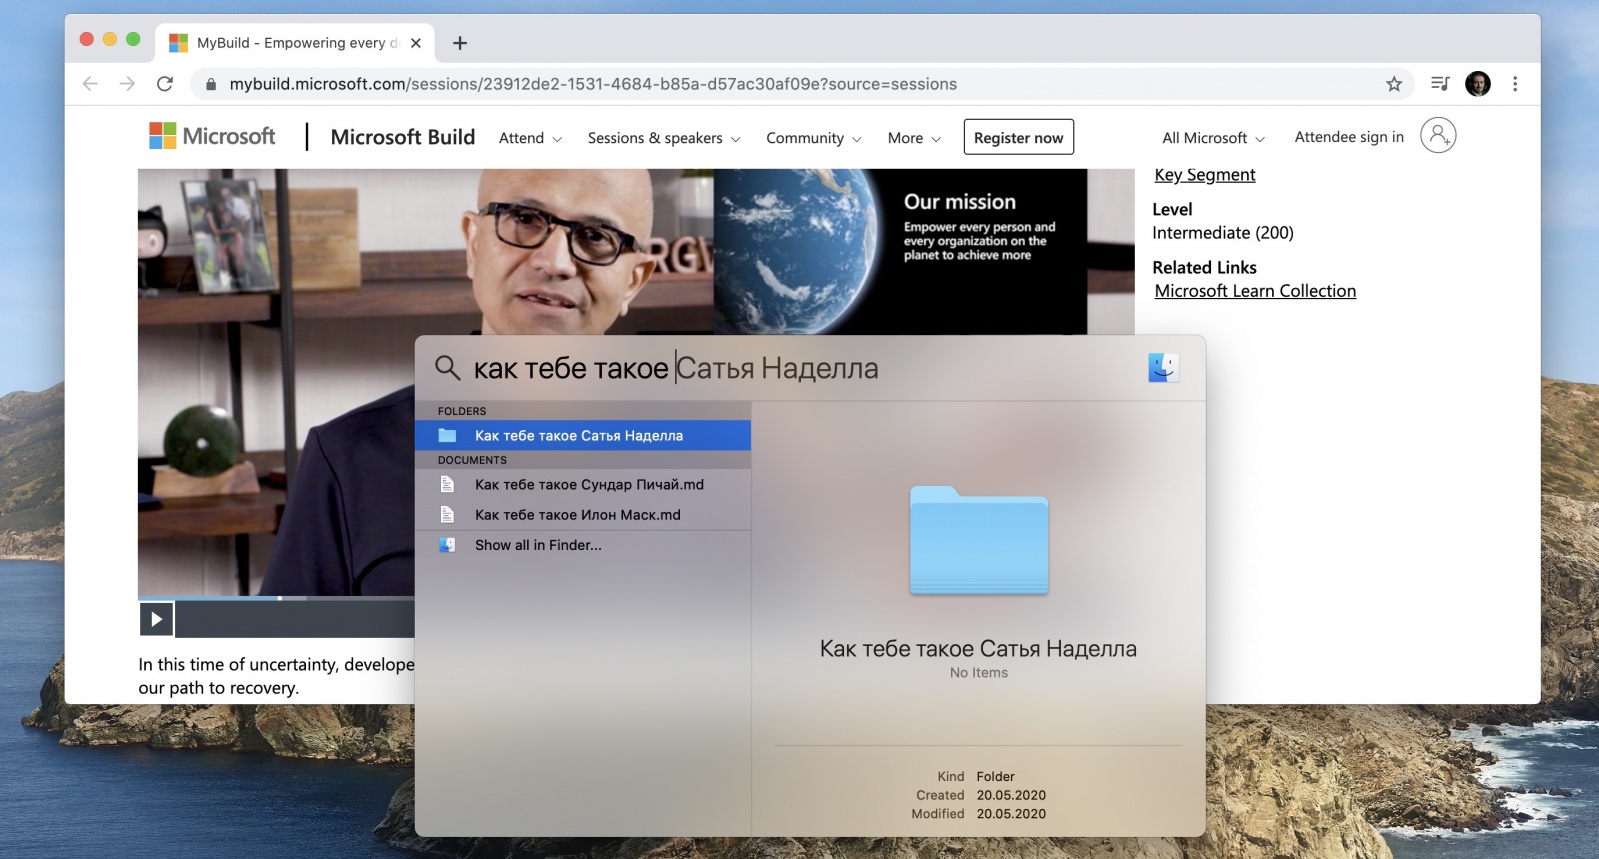Expand the More menu
The image size is (1599, 859).
pyautogui.click(x=914, y=138)
